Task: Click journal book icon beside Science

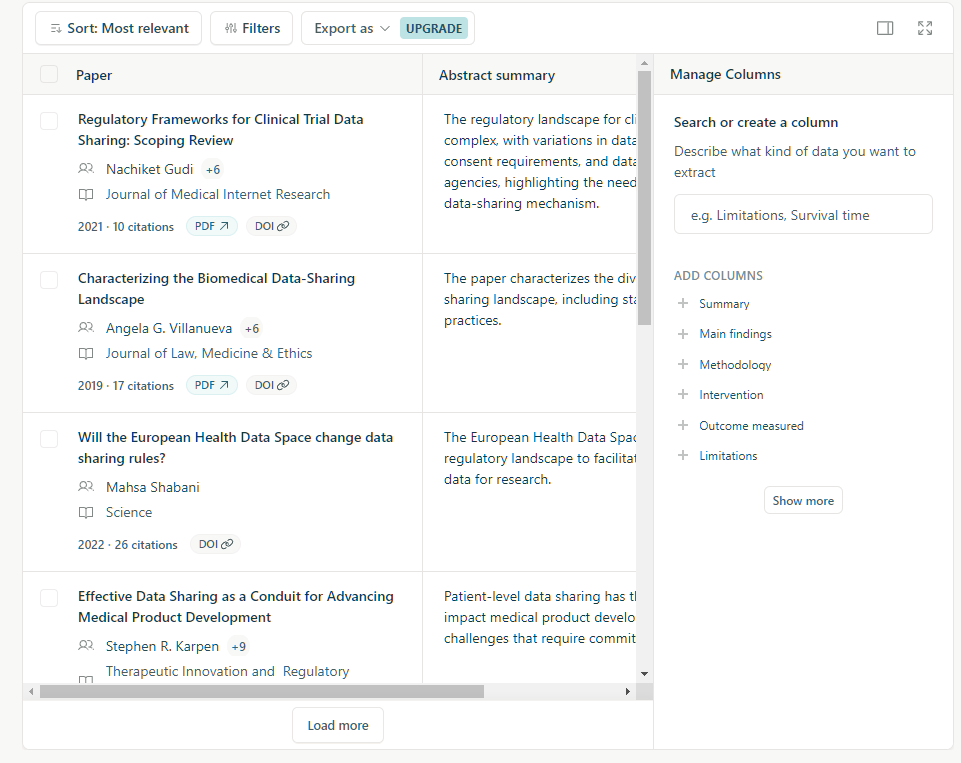Action: (86, 512)
